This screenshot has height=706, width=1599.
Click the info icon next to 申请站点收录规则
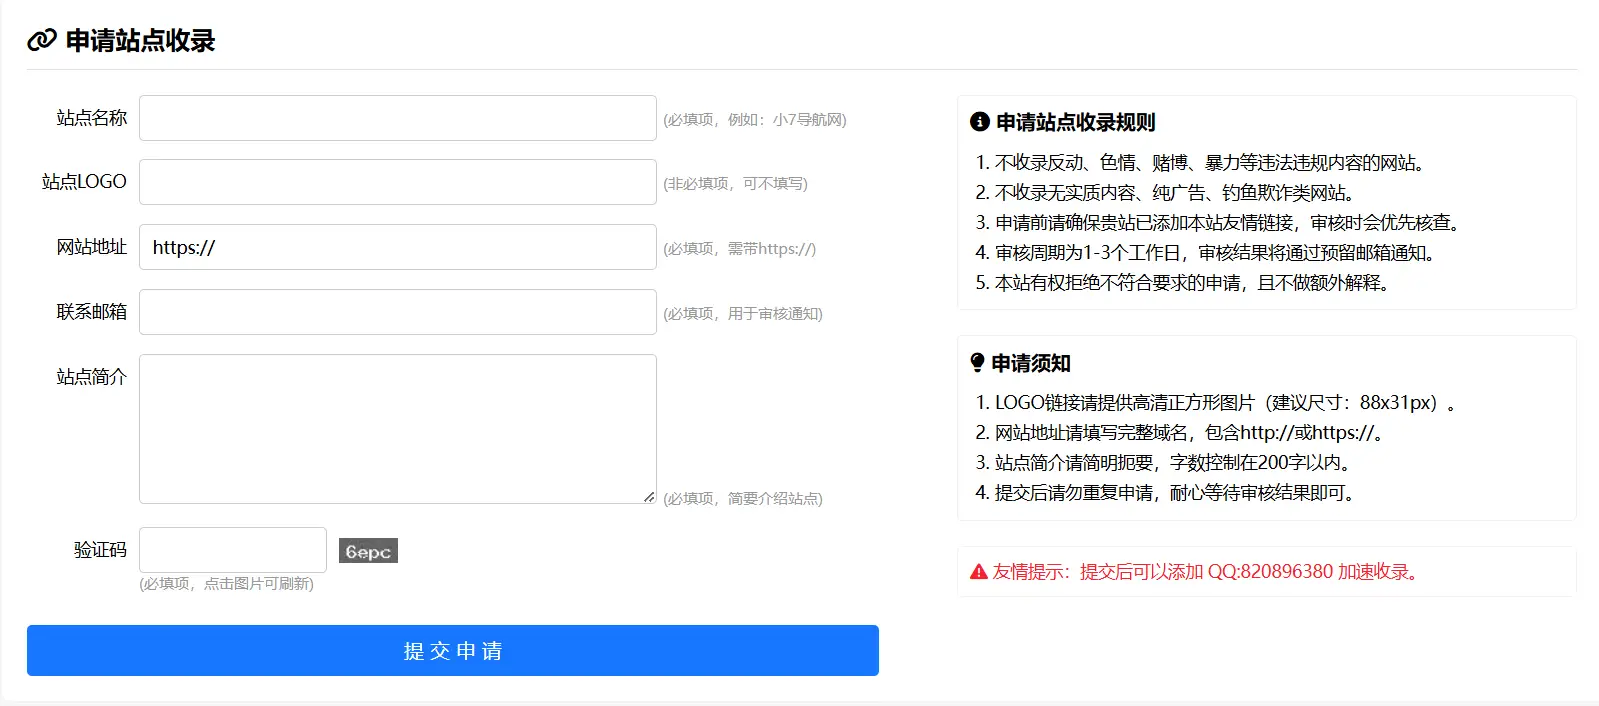coord(979,122)
